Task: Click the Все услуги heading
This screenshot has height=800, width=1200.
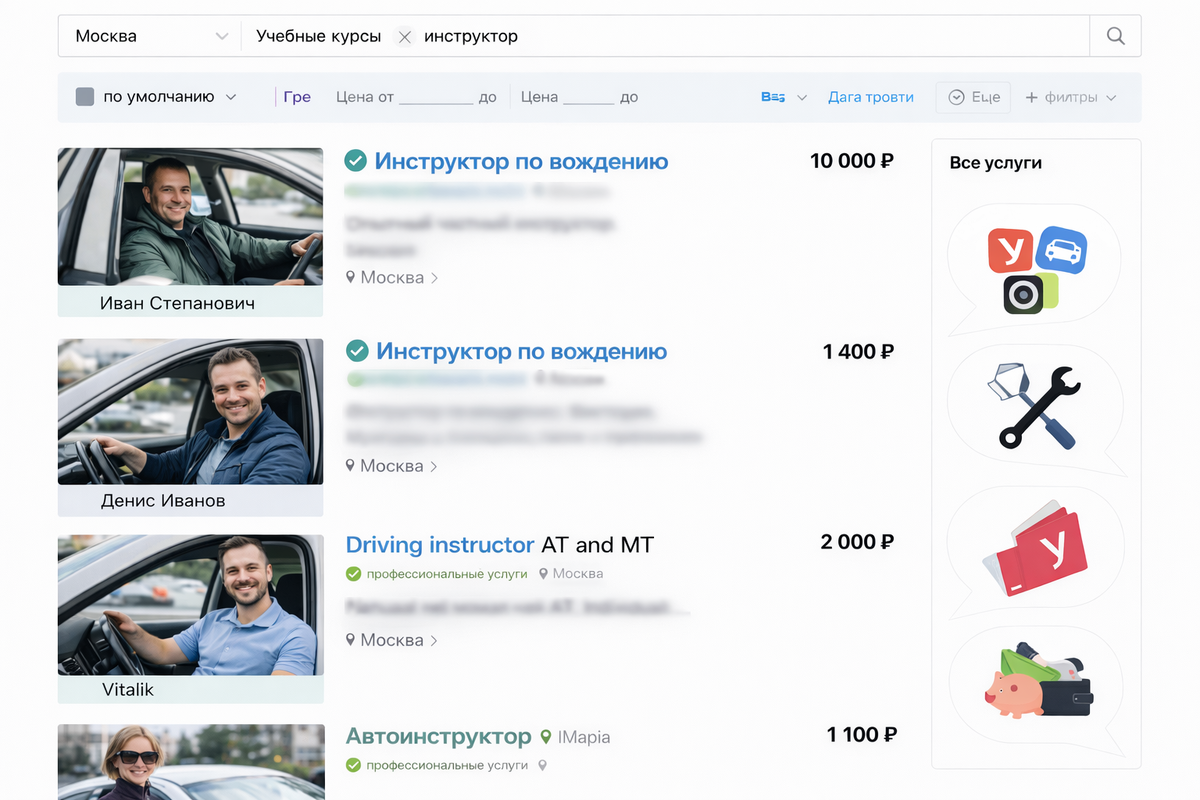Action: 996,163
